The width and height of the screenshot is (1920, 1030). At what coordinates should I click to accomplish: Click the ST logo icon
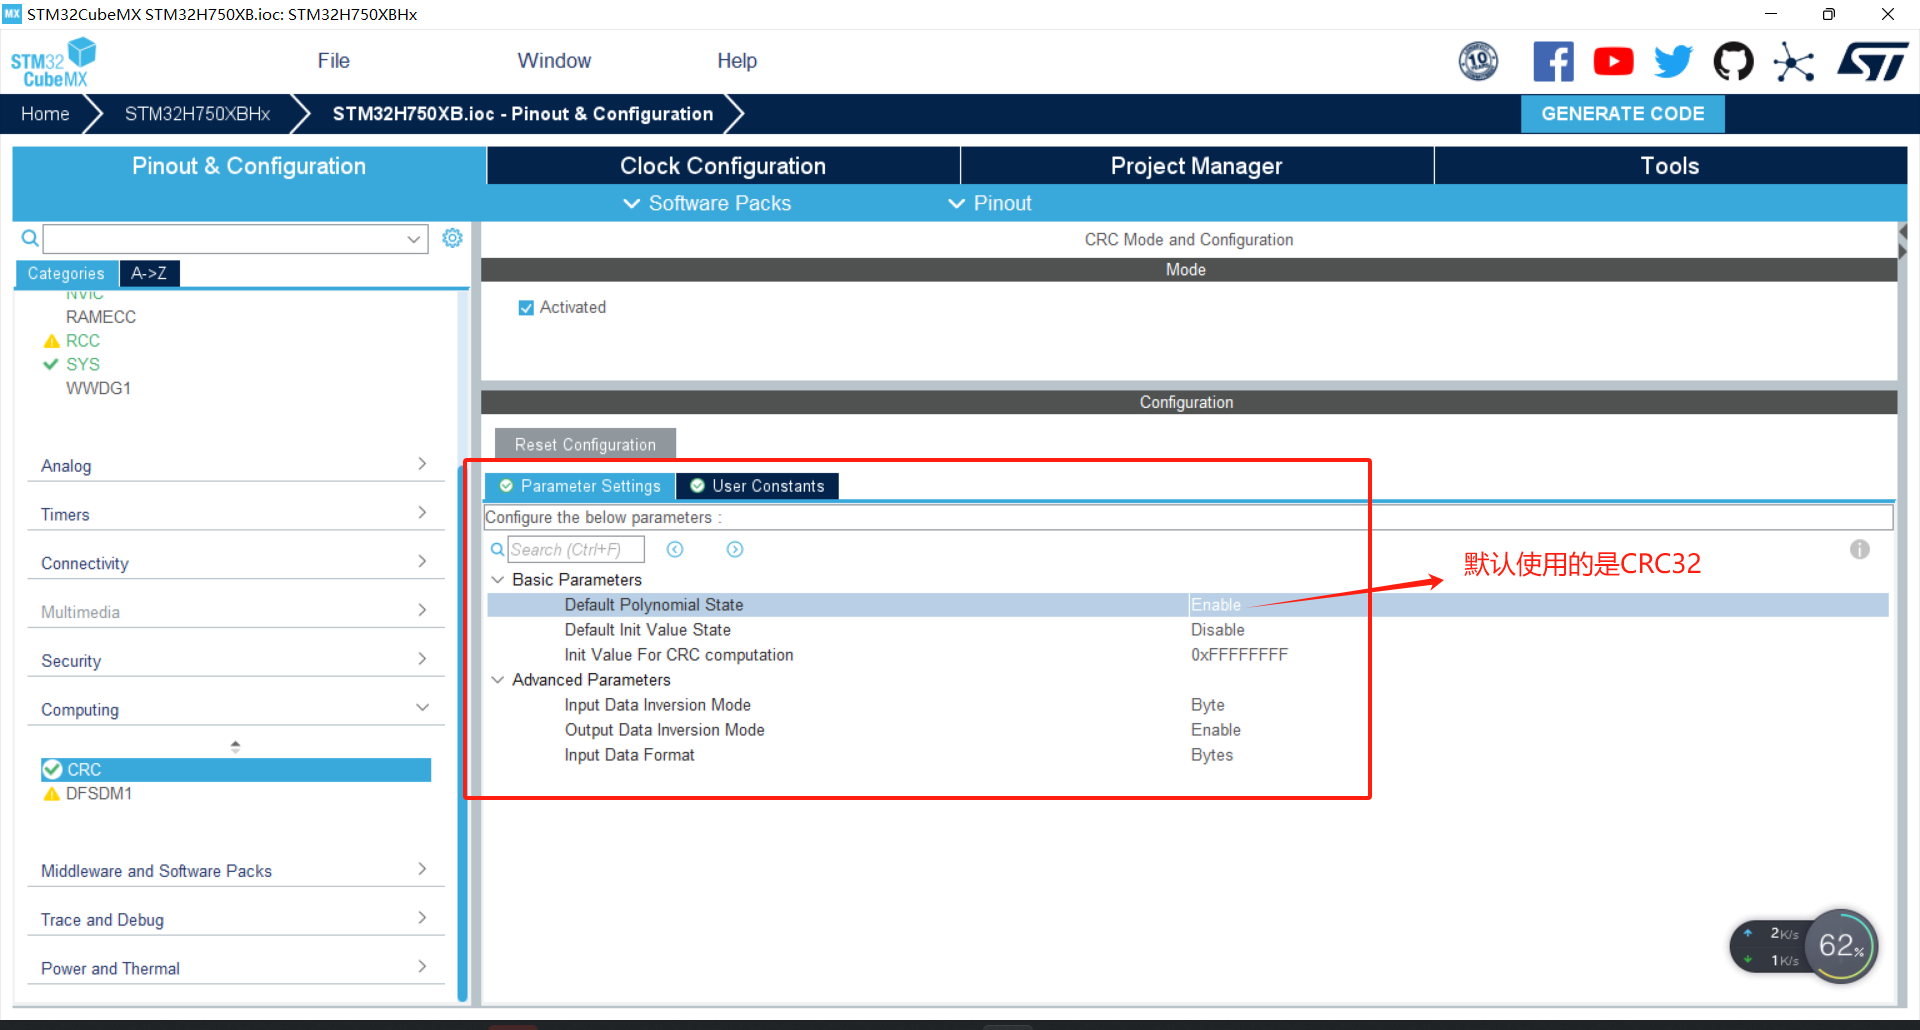coord(1872,62)
